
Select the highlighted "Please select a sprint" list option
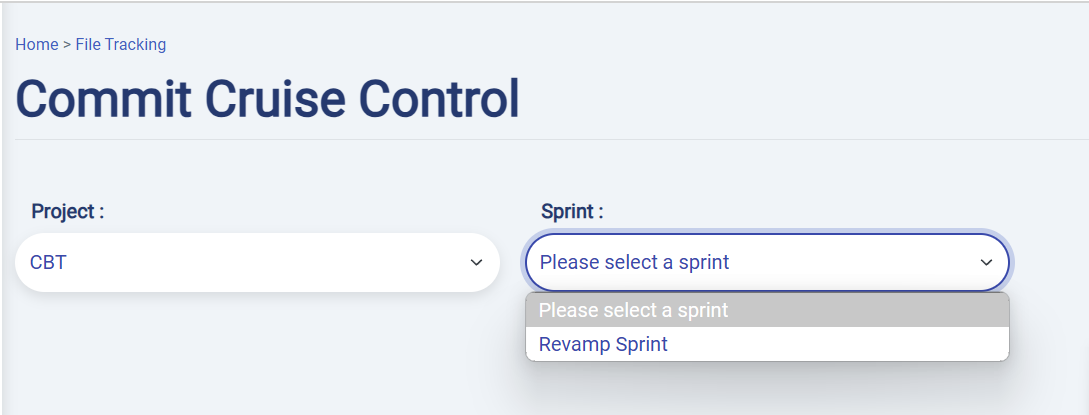(x=634, y=310)
